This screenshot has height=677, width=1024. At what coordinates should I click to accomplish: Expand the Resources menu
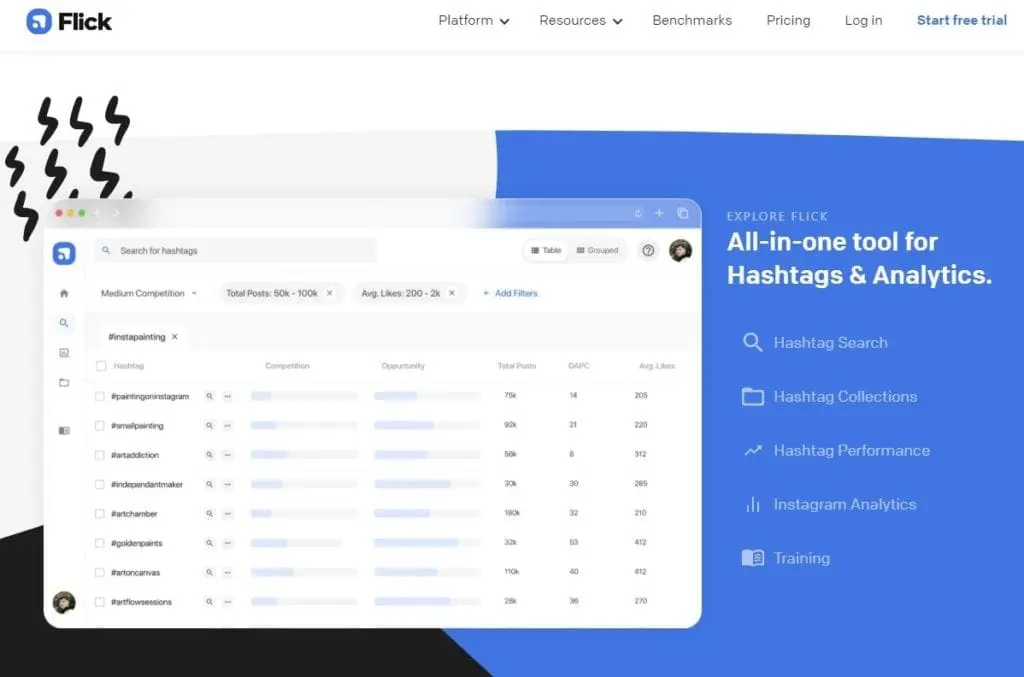coord(581,20)
